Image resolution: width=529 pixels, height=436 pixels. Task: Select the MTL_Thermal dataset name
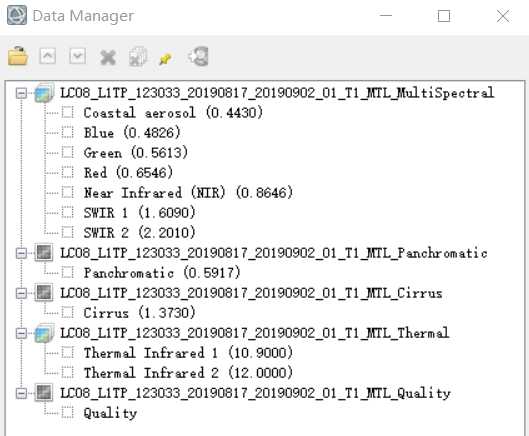[x=255, y=333]
